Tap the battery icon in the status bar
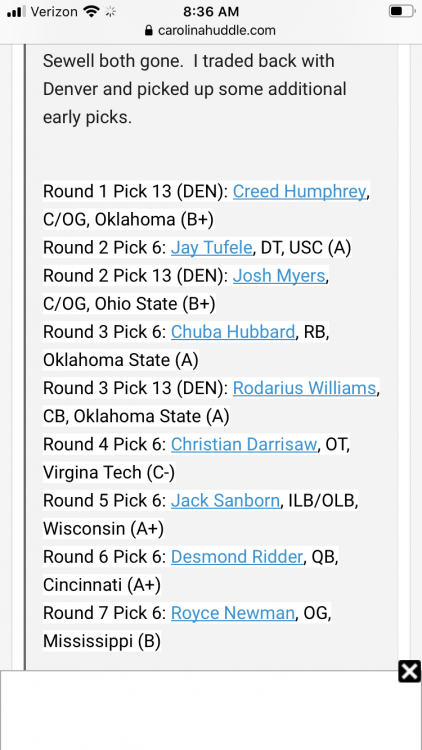Screen dimensions: 422x750 point(401,11)
